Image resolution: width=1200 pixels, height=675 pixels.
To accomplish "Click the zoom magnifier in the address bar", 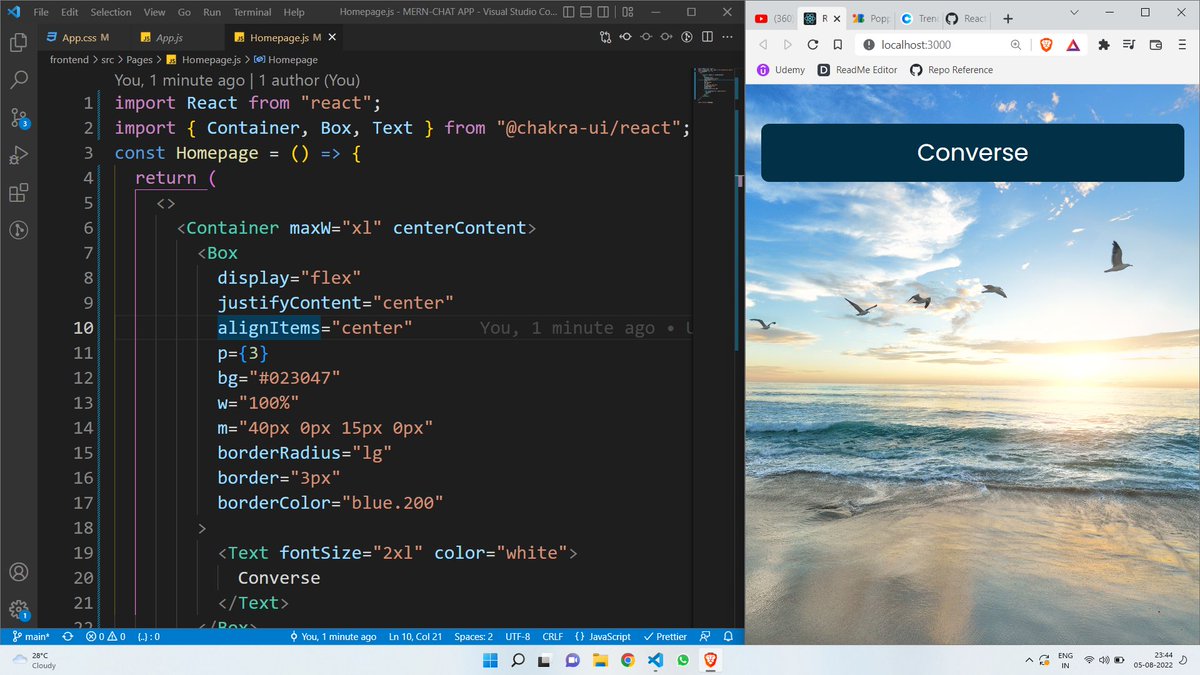I will point(1016,45).
